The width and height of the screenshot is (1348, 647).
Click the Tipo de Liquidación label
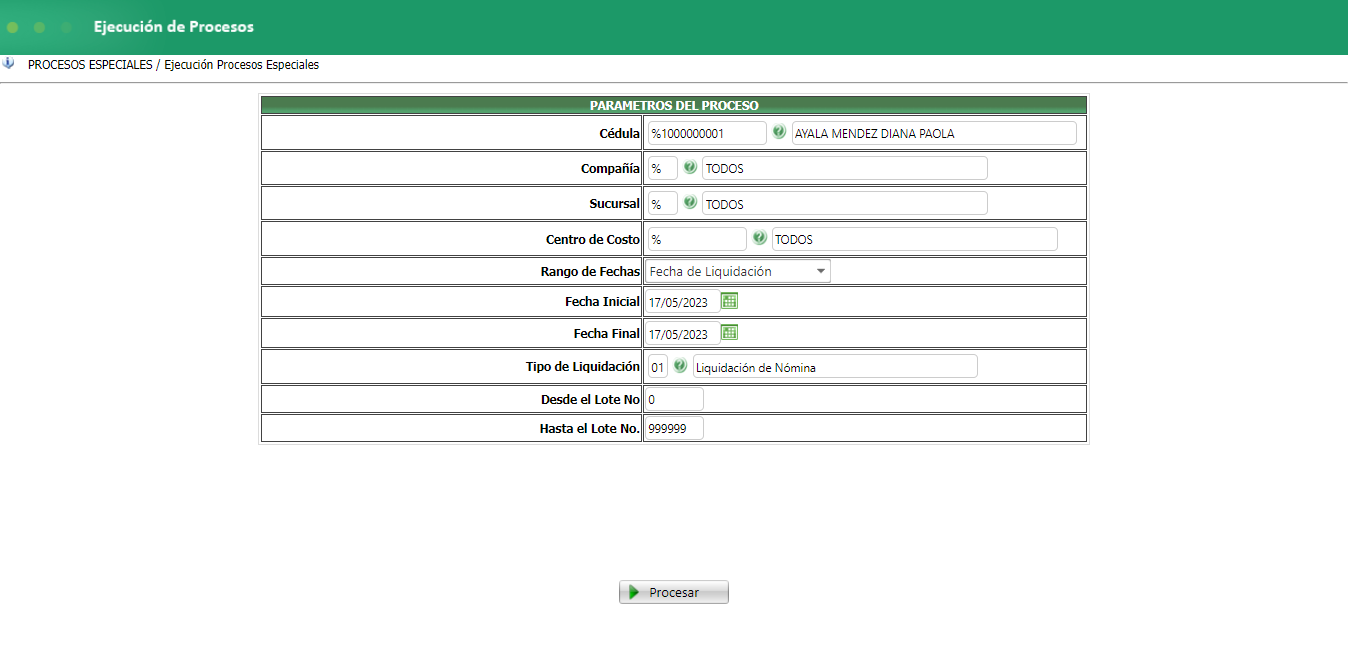(x=583, y=367)
